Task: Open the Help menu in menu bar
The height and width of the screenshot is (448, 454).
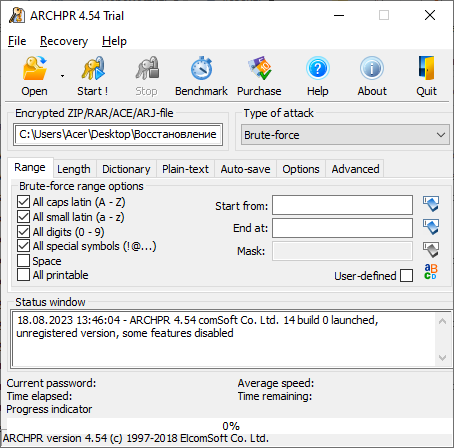Action: (114, 41)
